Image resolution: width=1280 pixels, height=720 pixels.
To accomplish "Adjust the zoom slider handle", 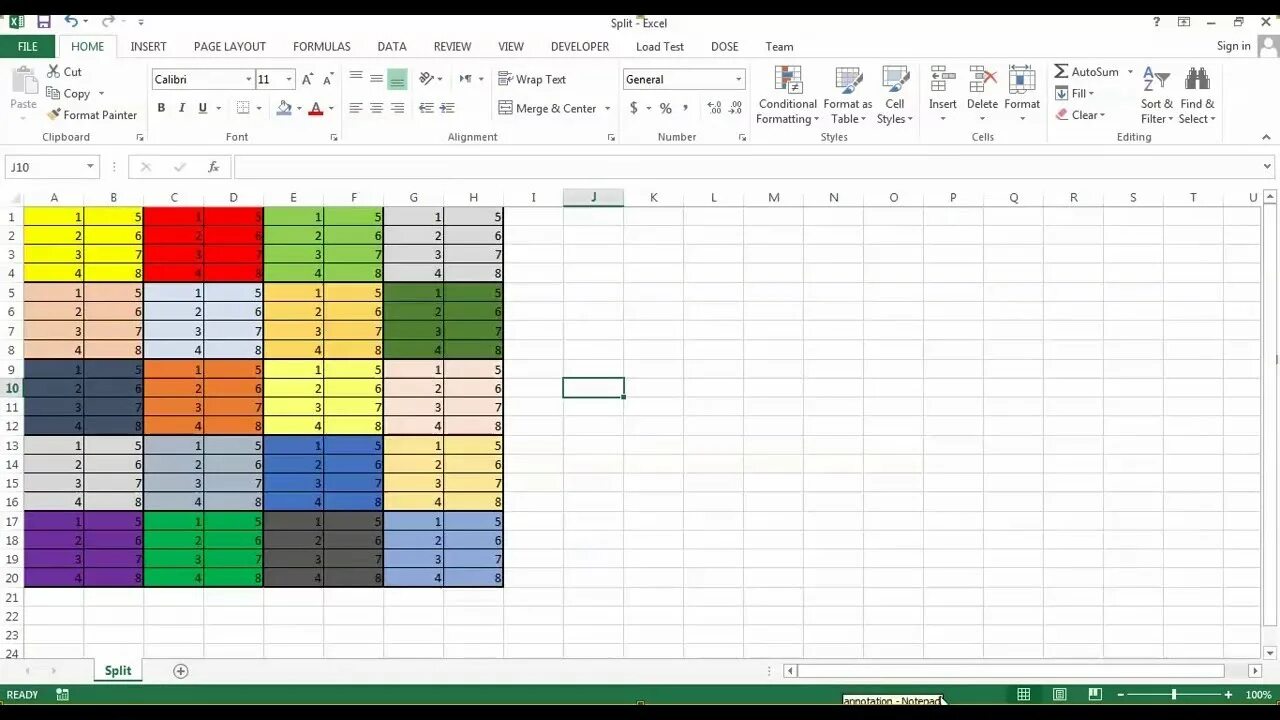I will (1174, 694).
